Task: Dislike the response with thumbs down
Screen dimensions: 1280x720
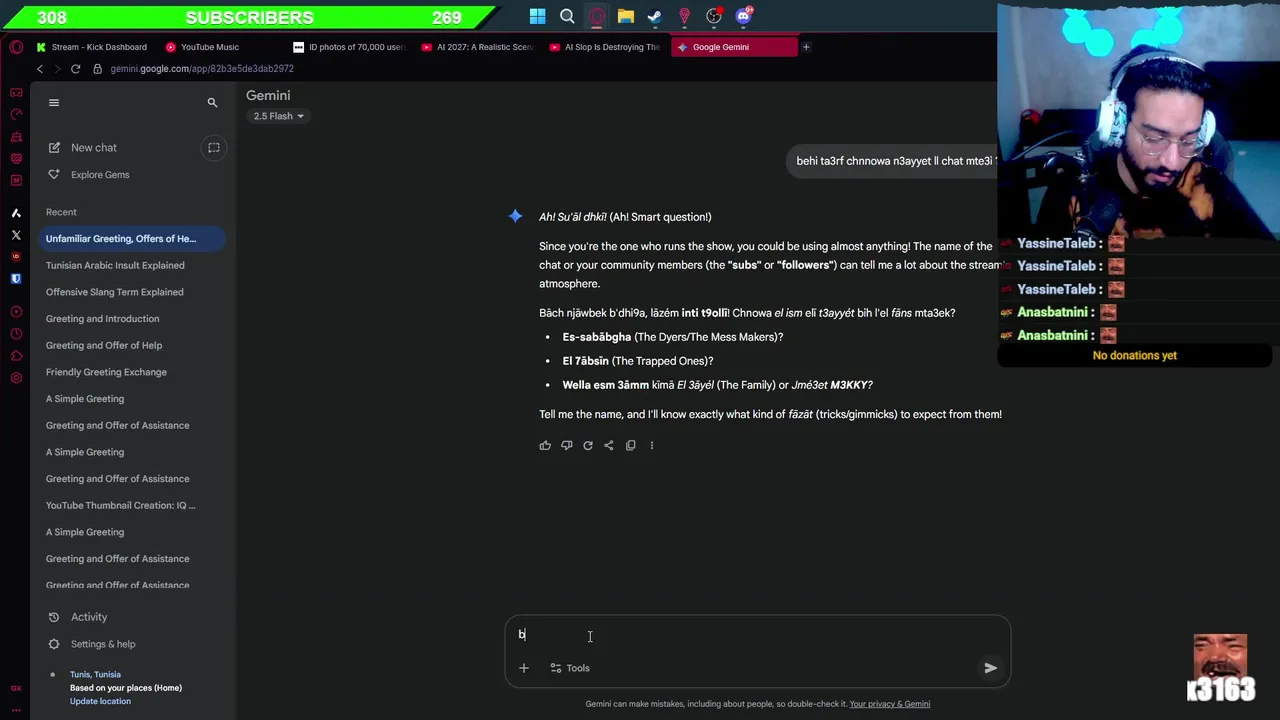Action: tap(566, 445)
